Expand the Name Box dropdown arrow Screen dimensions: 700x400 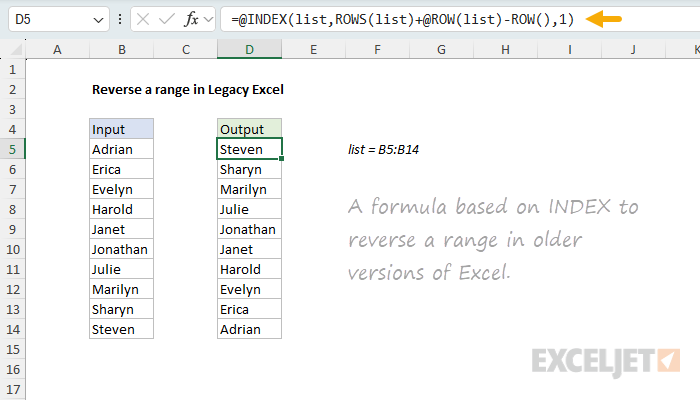tap(98, 20)
